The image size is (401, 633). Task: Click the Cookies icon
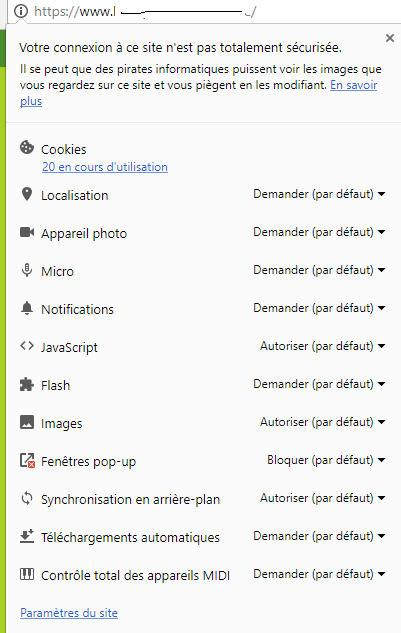tap(27, 147)
